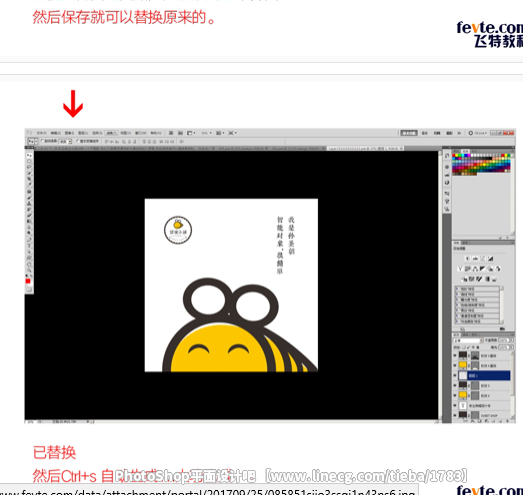Add a Brightness/Contrast adjustment
This screenshot has height=495, width=523.
[x=467, y=258]
